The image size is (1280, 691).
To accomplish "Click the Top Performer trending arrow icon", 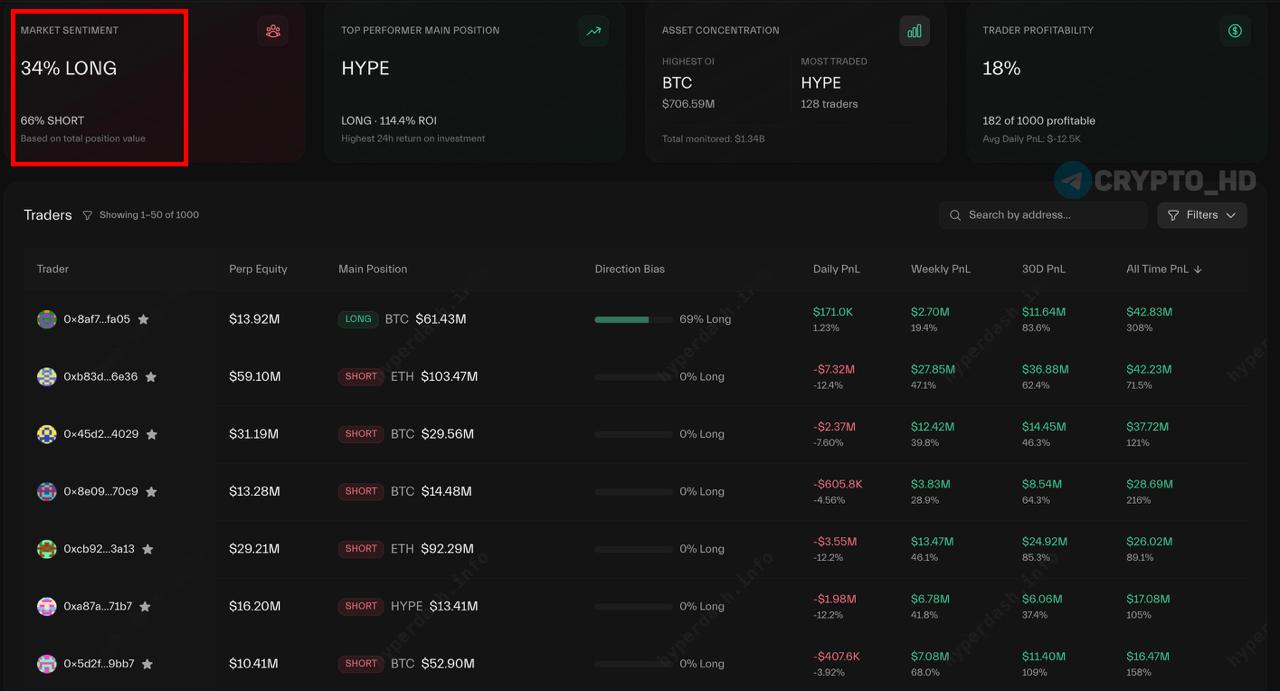I will [x=593, y=31].
